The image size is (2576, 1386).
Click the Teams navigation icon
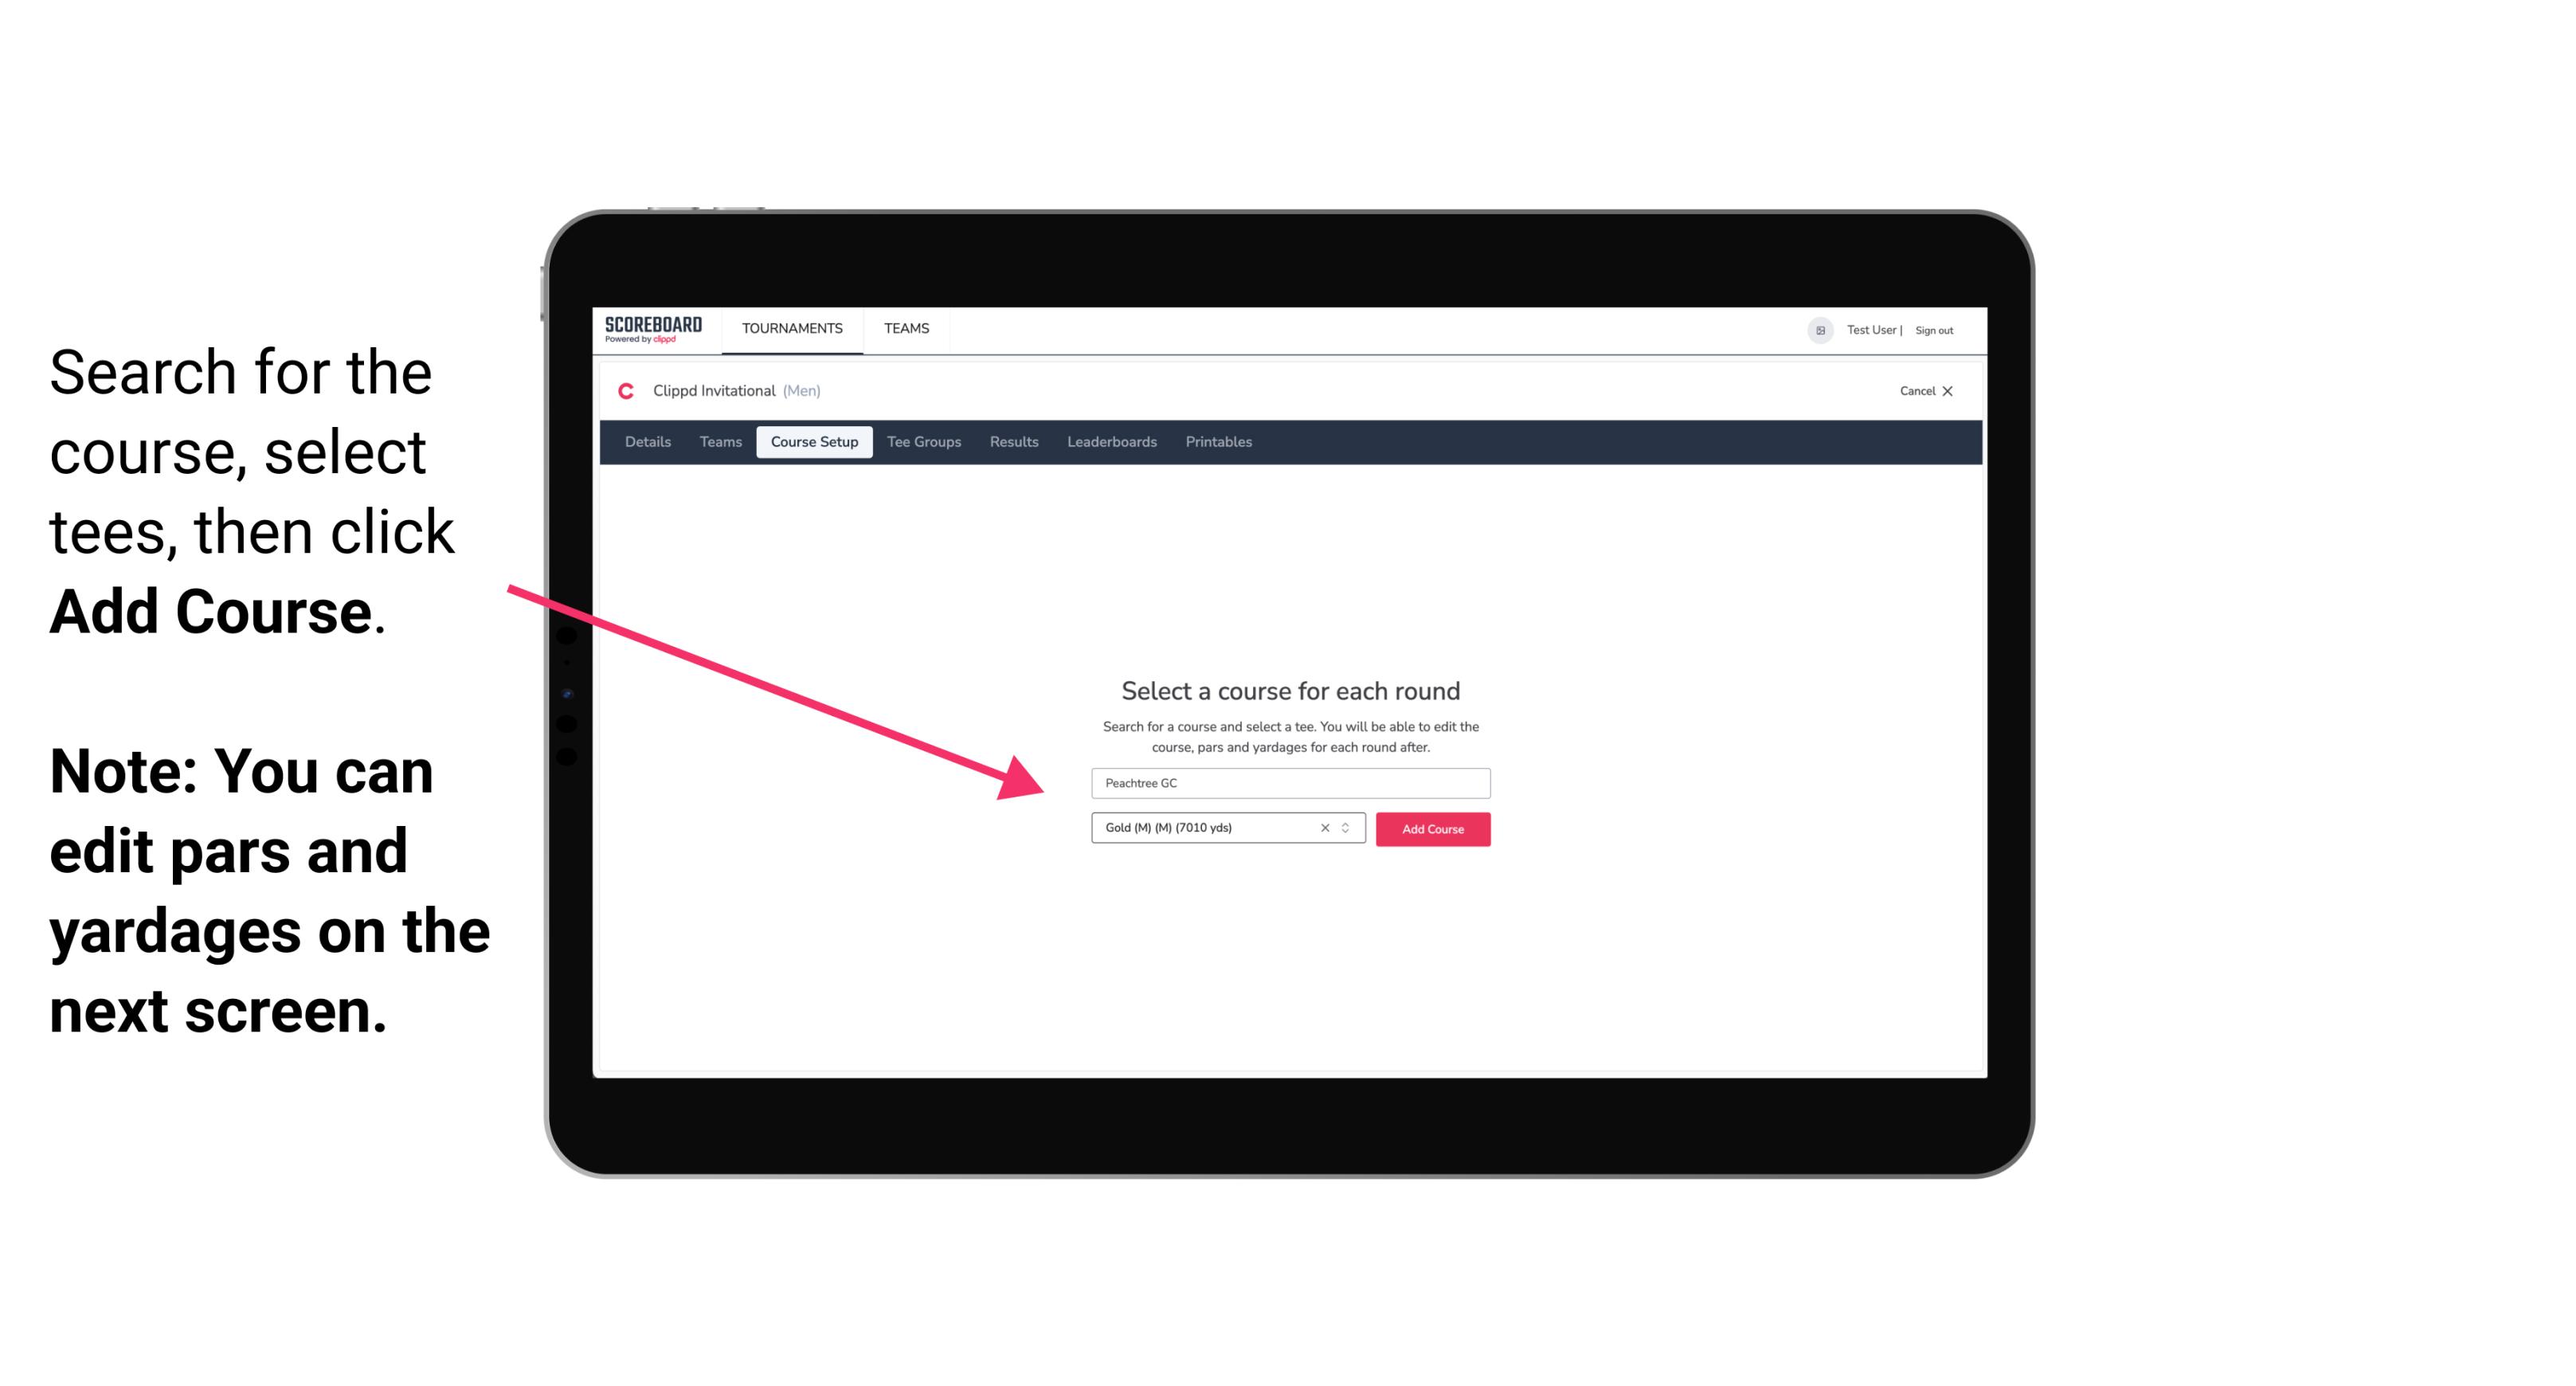(x=904, y=327)
